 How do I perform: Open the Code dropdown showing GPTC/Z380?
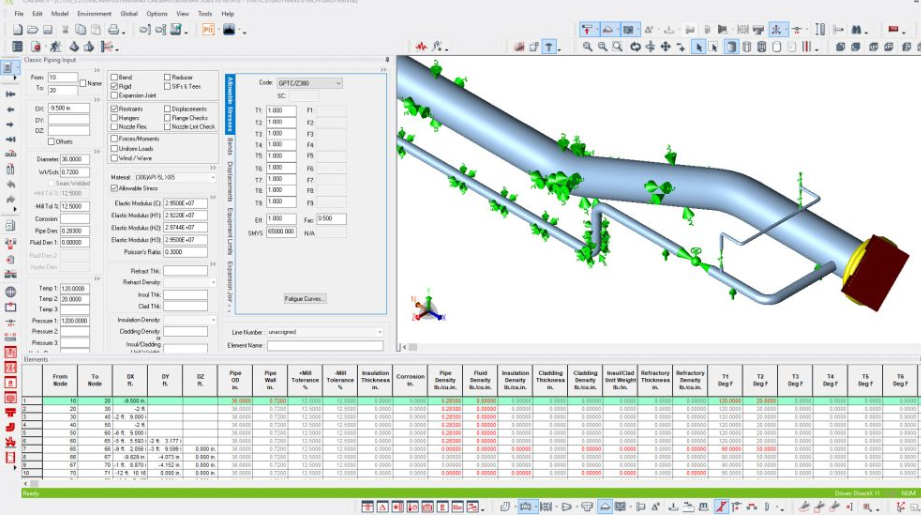pyautogui.click(x=309, y=83)
